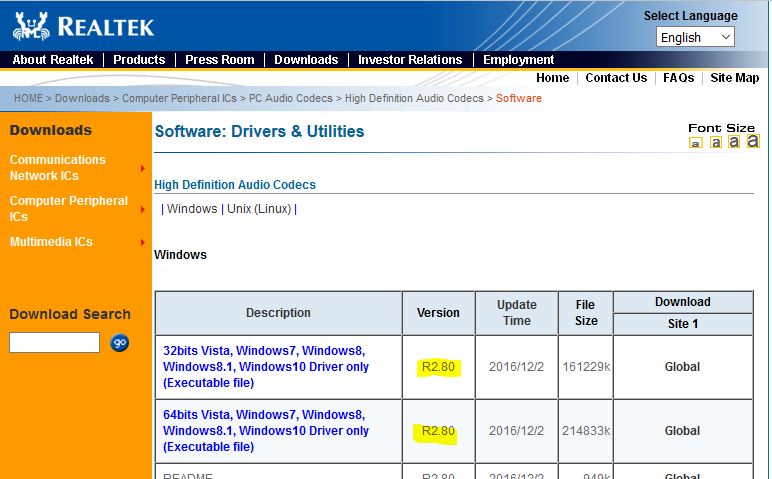Click Software in the breadcrumb
This screenshot has height=479, width=772.
pyautogui.click(x=518, y=98)
